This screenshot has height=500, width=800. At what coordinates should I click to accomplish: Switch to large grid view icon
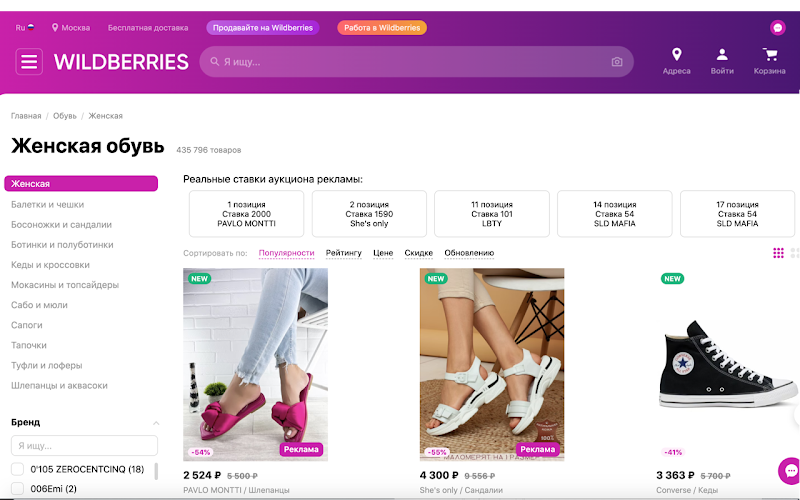click(778, 253)
